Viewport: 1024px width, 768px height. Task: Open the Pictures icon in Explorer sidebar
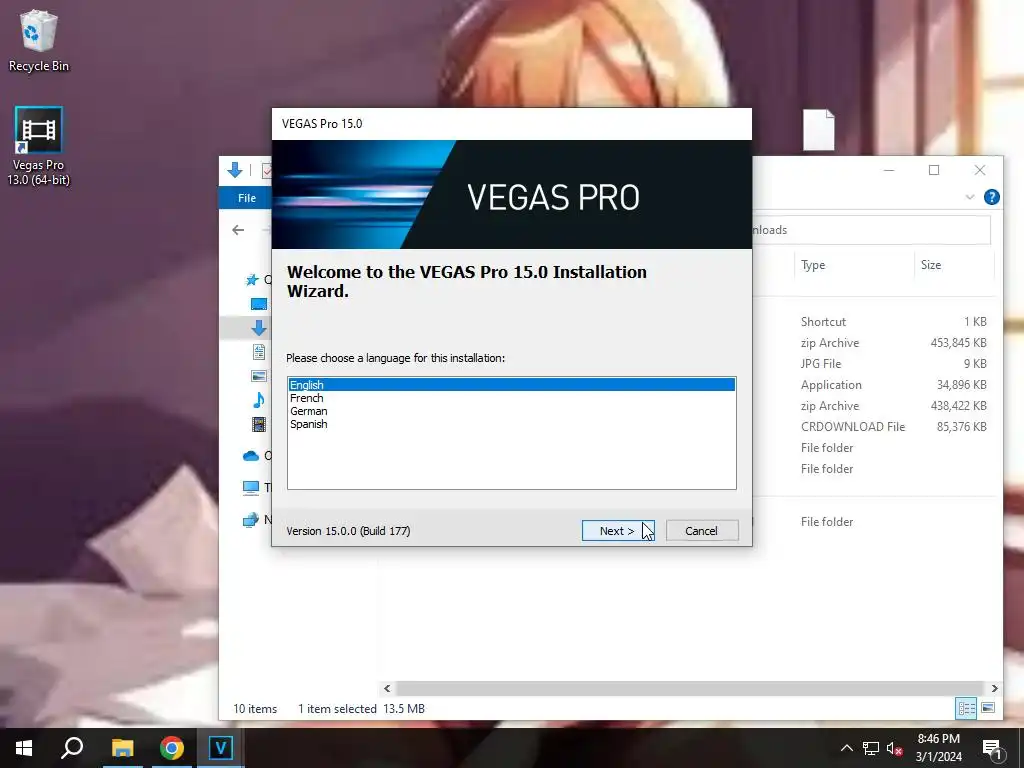point(259,376)
